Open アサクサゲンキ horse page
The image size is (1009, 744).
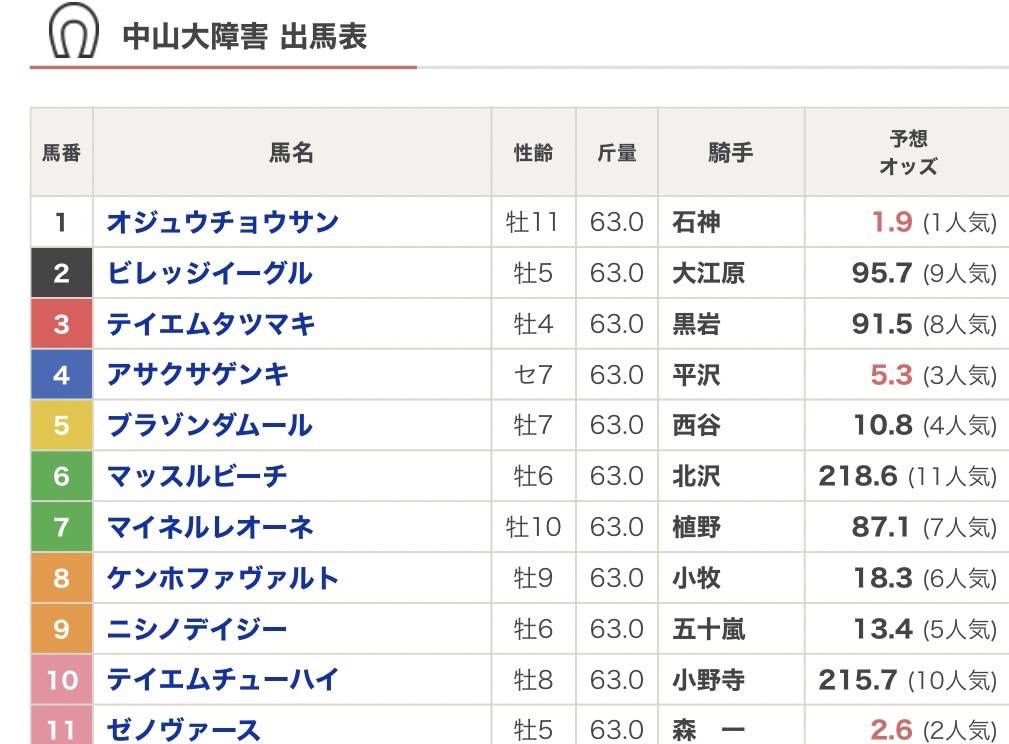click(x=198, y=375)
